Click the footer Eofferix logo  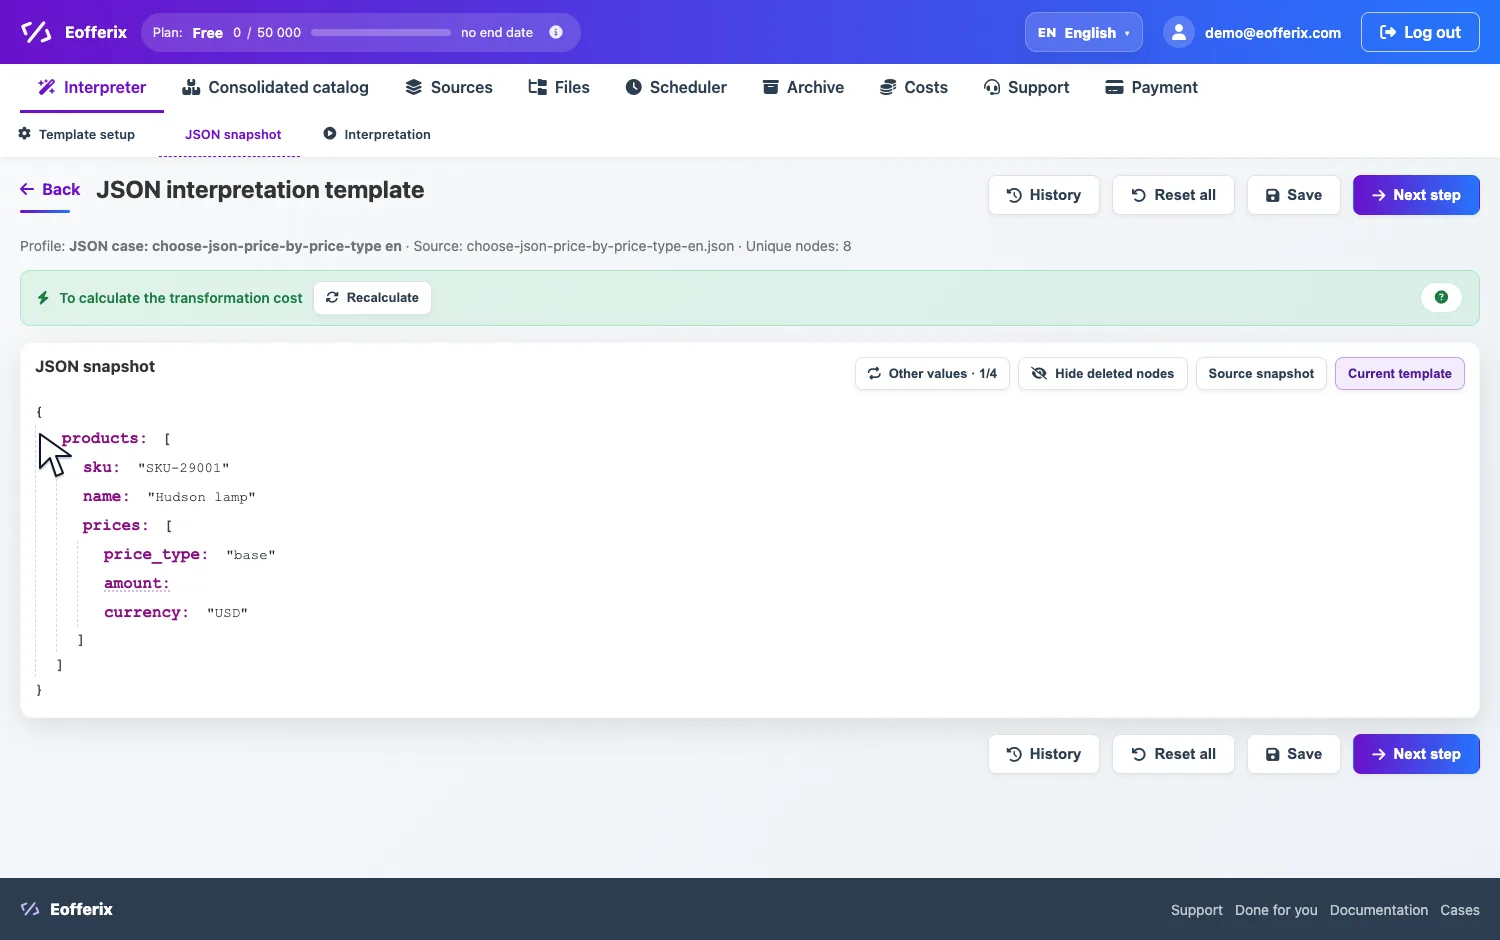(x=67, y=909)
